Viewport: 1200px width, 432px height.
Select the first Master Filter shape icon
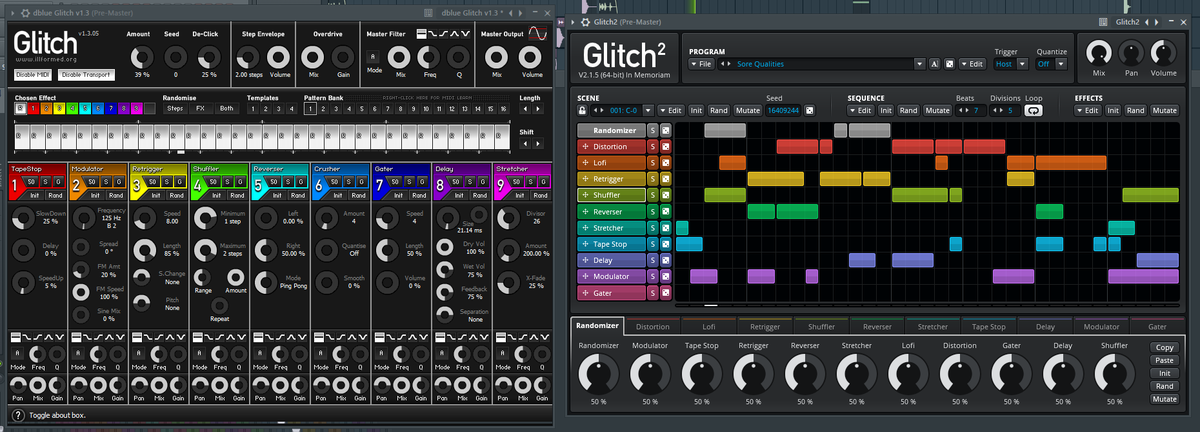tap(423, 34)
